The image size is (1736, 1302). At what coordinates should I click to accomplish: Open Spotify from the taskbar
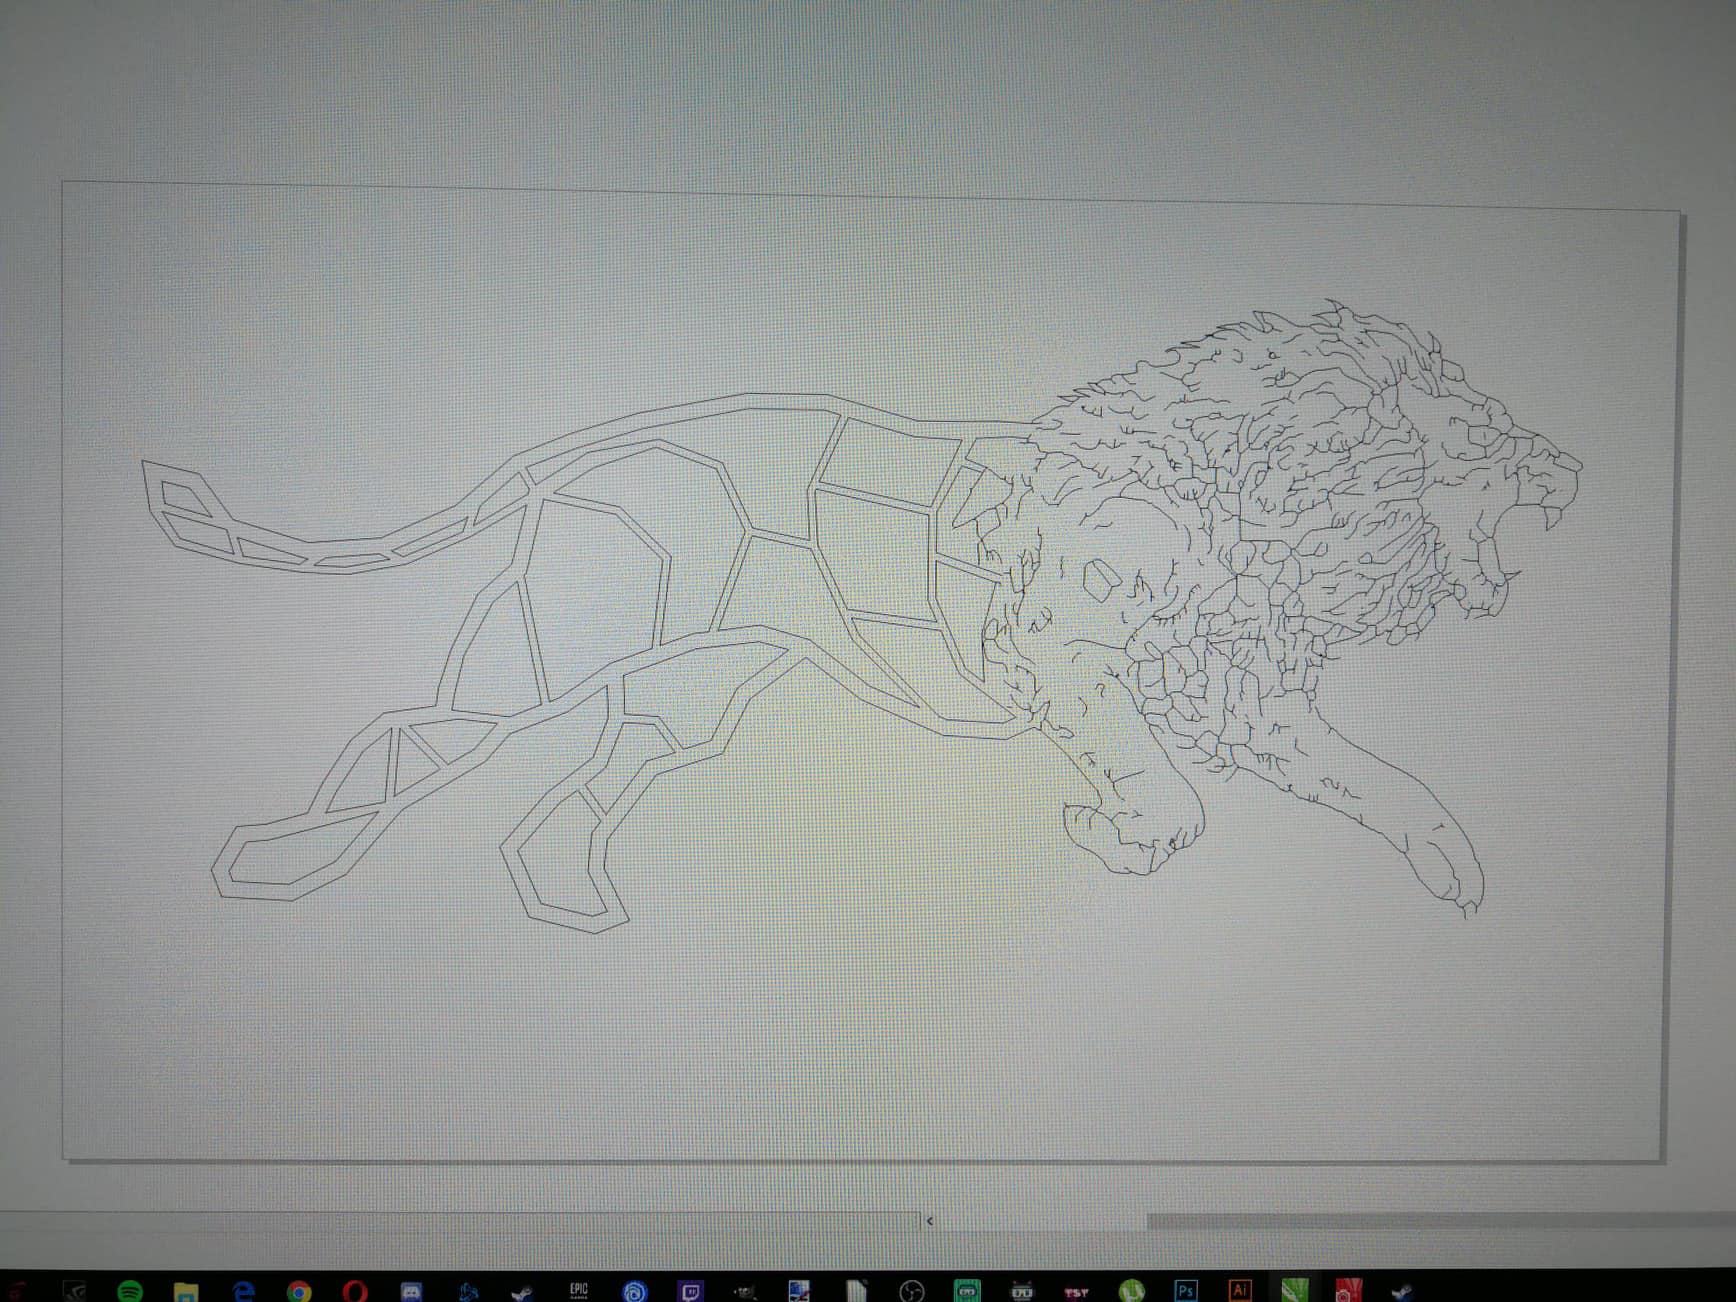(130, 1291)
